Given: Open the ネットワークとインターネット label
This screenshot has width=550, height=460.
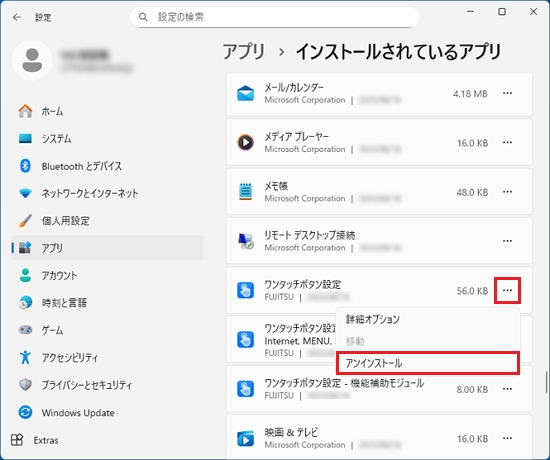Looking at the screenshot, I should pos(90,193).
